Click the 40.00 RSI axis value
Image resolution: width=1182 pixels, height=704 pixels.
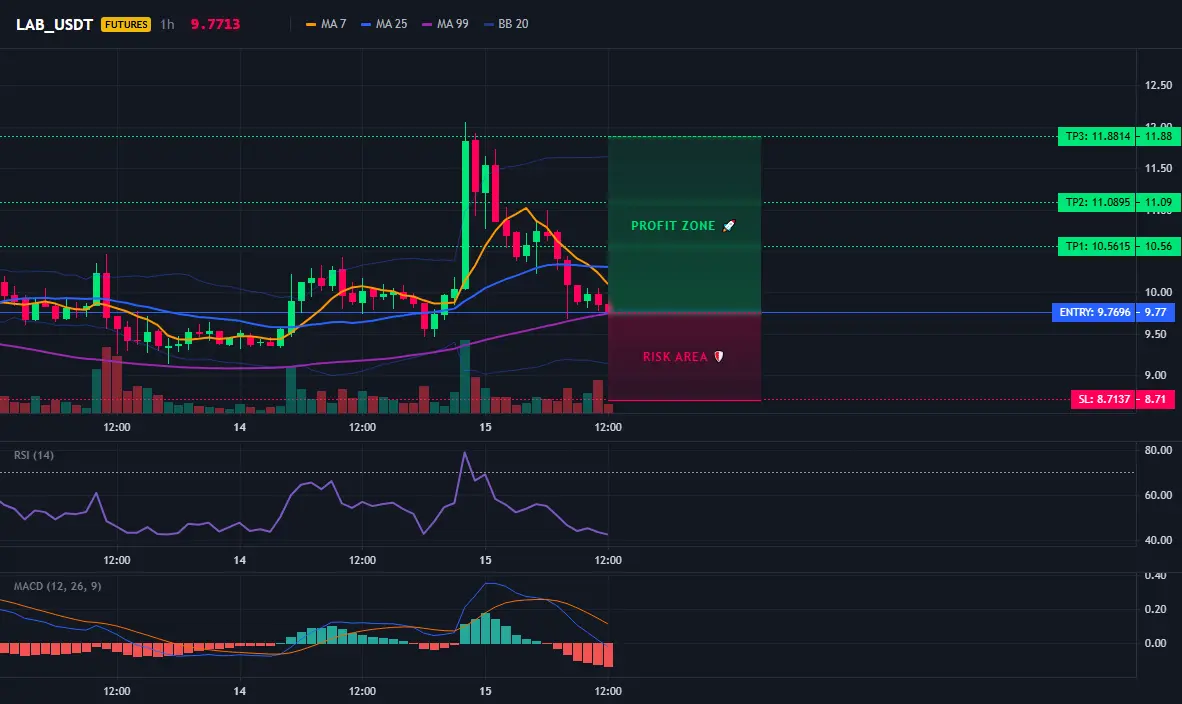[1158, 540]
